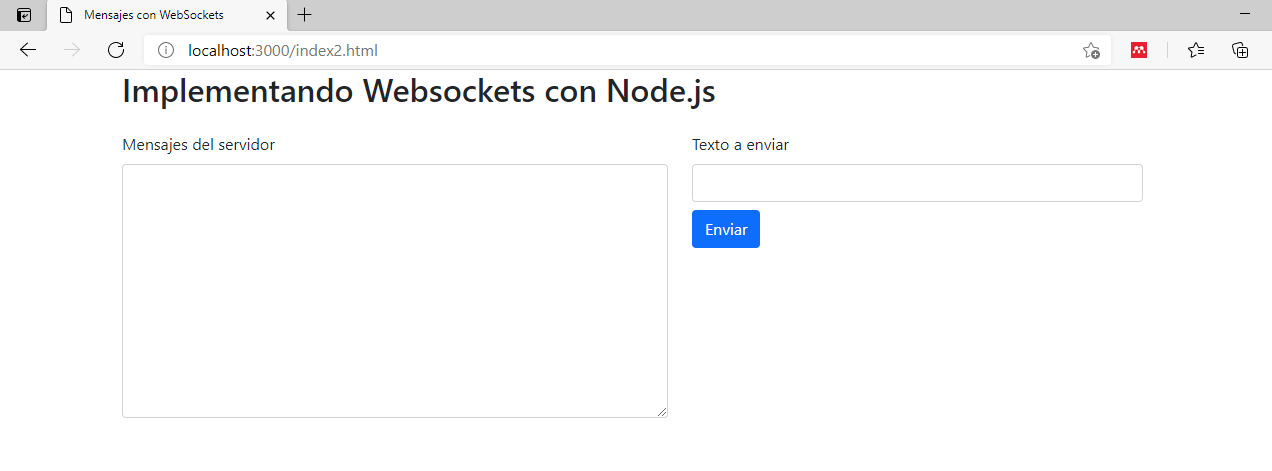This screenshot has width=1272, height=471.
Task: Click the blue Enviar button
Action: 726,229
